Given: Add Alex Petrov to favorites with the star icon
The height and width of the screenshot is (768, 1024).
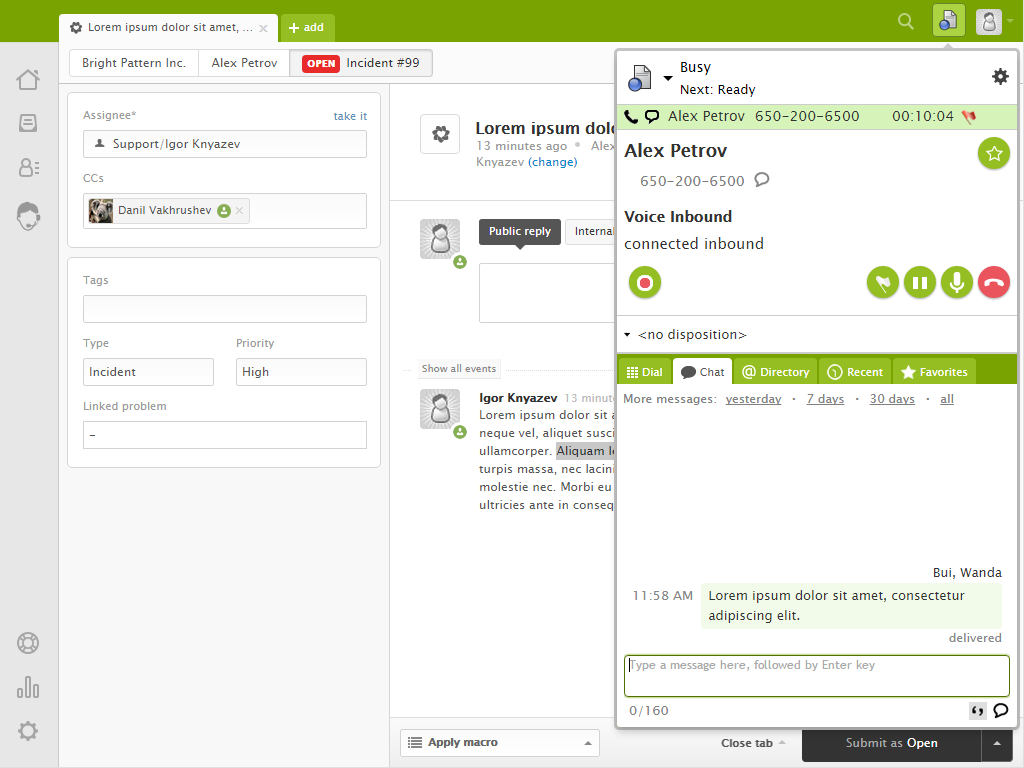Looking at the screenshot, I should click(x=993, y=154).
